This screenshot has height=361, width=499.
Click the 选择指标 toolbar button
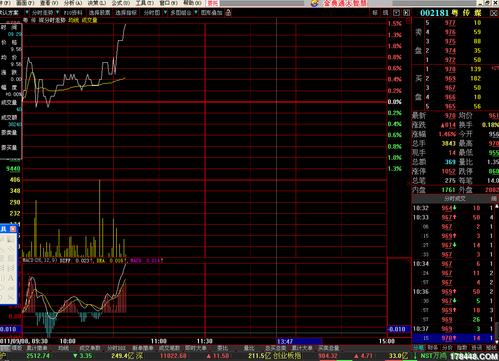pos(126,13)
